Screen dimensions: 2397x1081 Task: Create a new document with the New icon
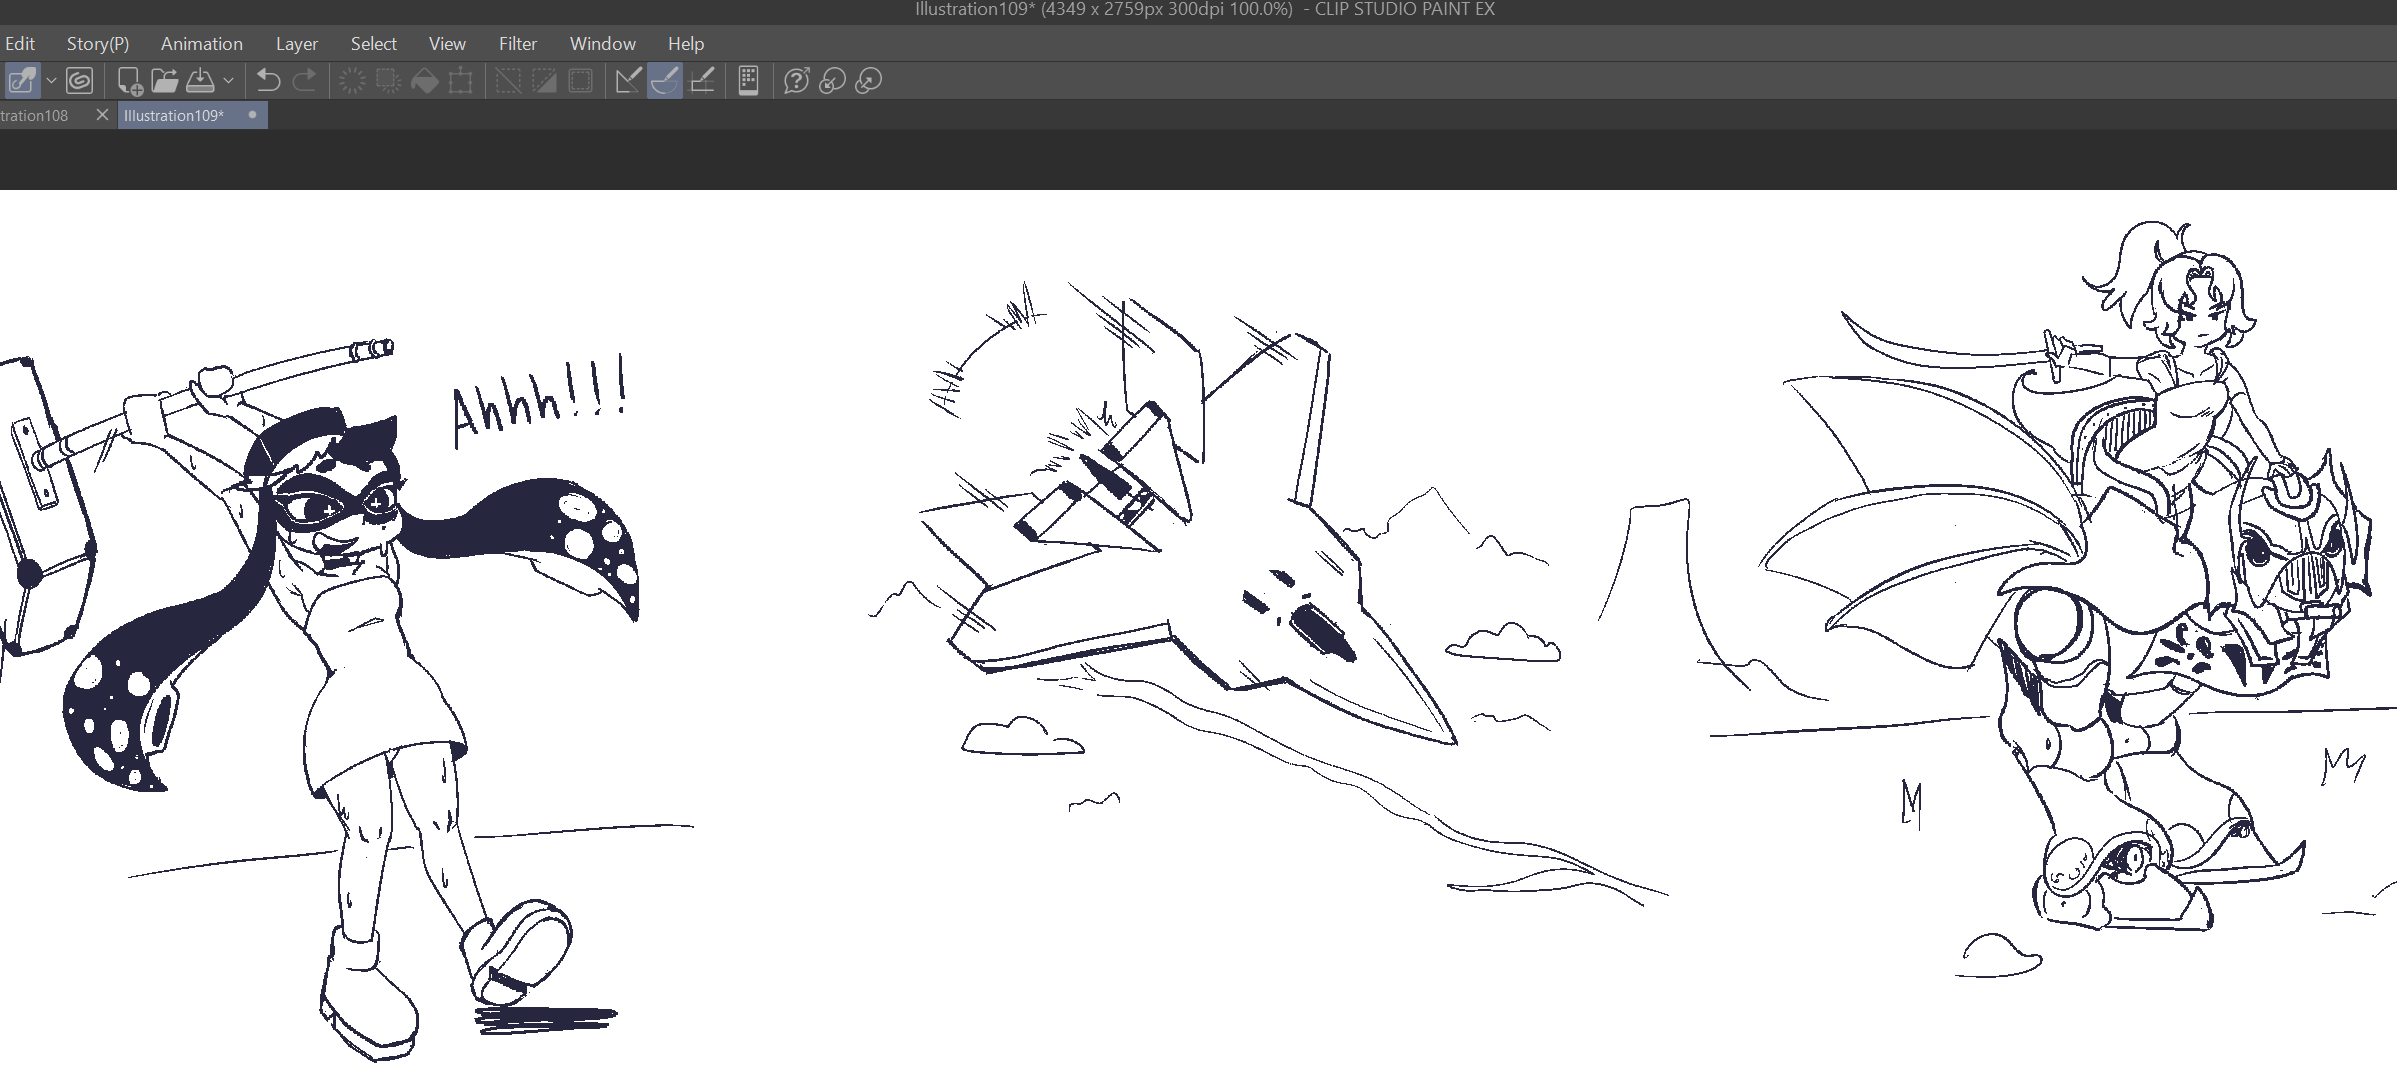click(129, 81)
